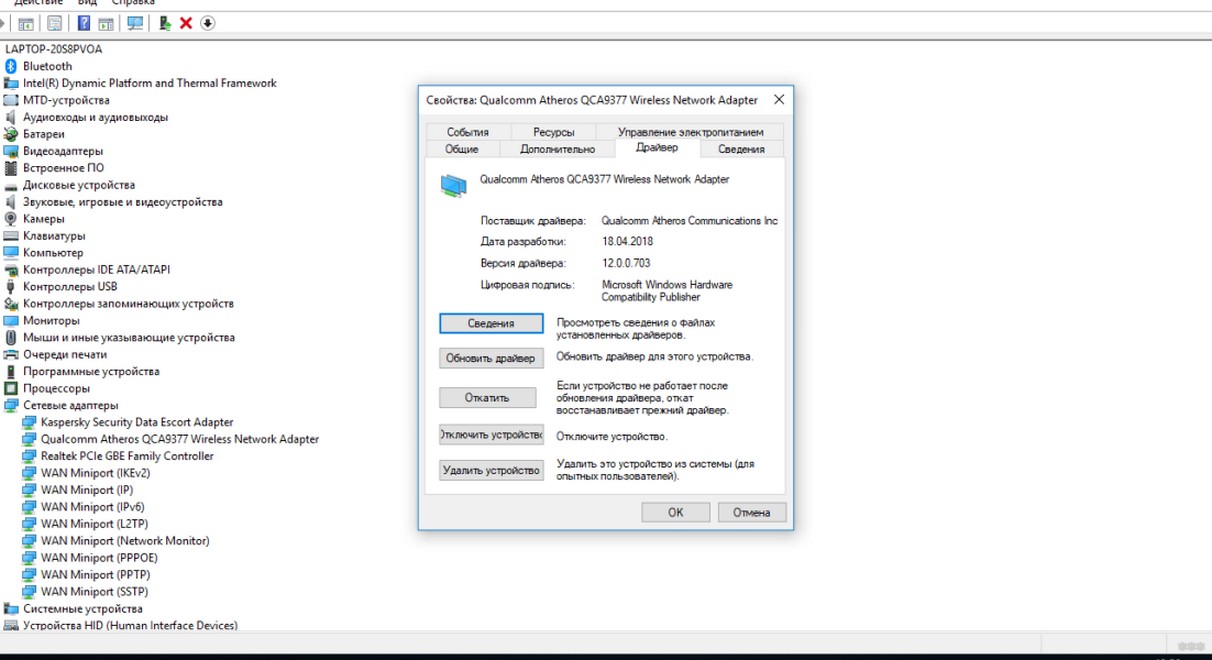Select Realtek PCIe GBE Family Controller

pos(127,456)
